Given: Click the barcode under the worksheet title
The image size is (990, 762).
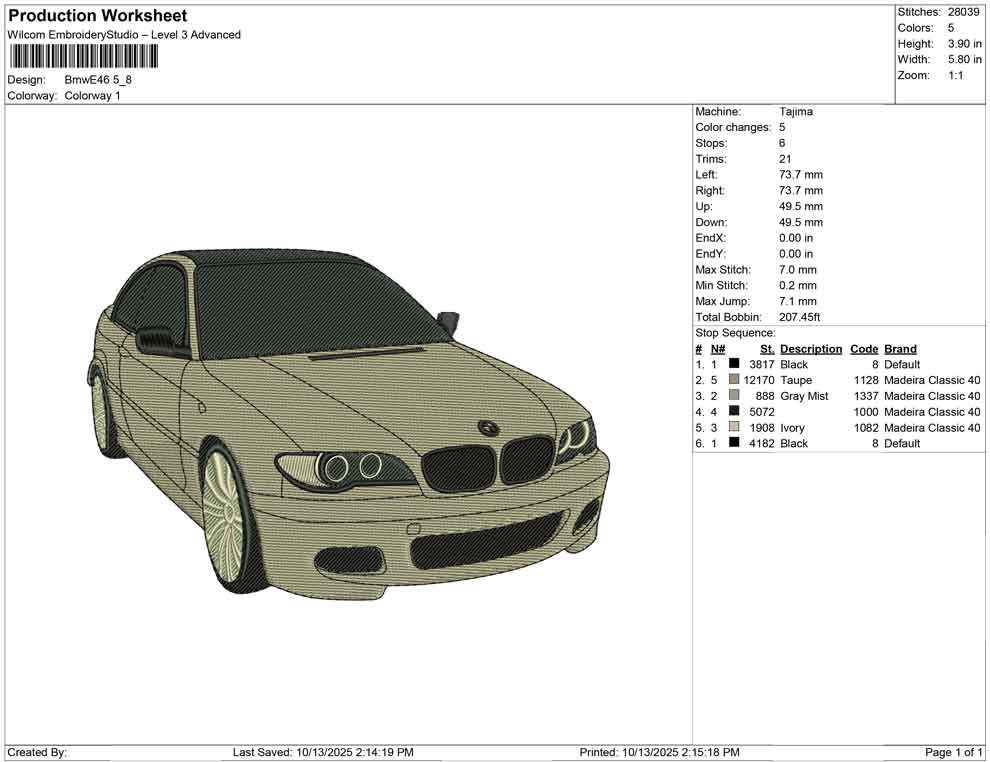Looking at the screenshot, I should tap(83, 56).
